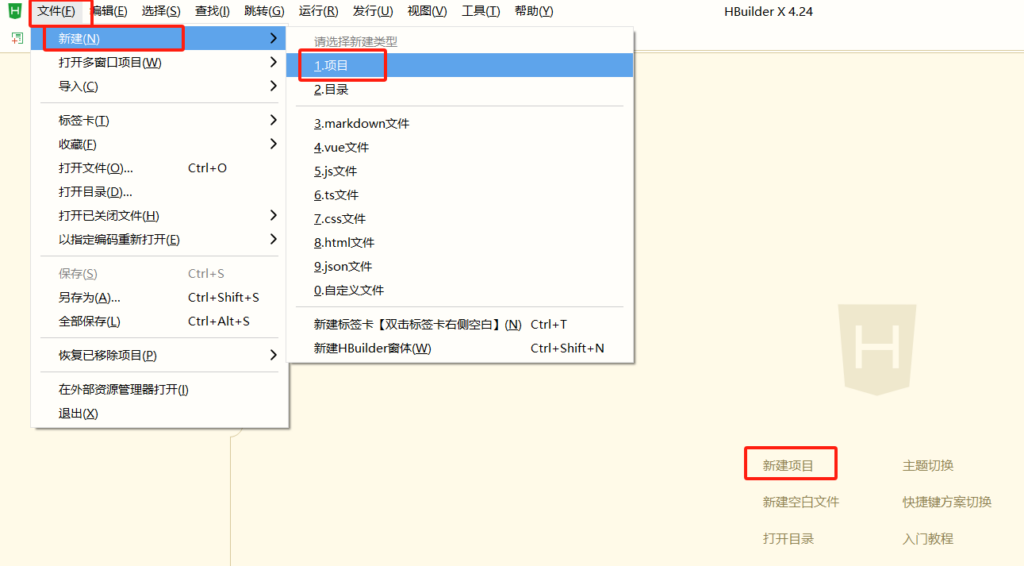Open the 文件(F) menu
Viewport: 1024px width, 566px height.
(x=56, y=11)
